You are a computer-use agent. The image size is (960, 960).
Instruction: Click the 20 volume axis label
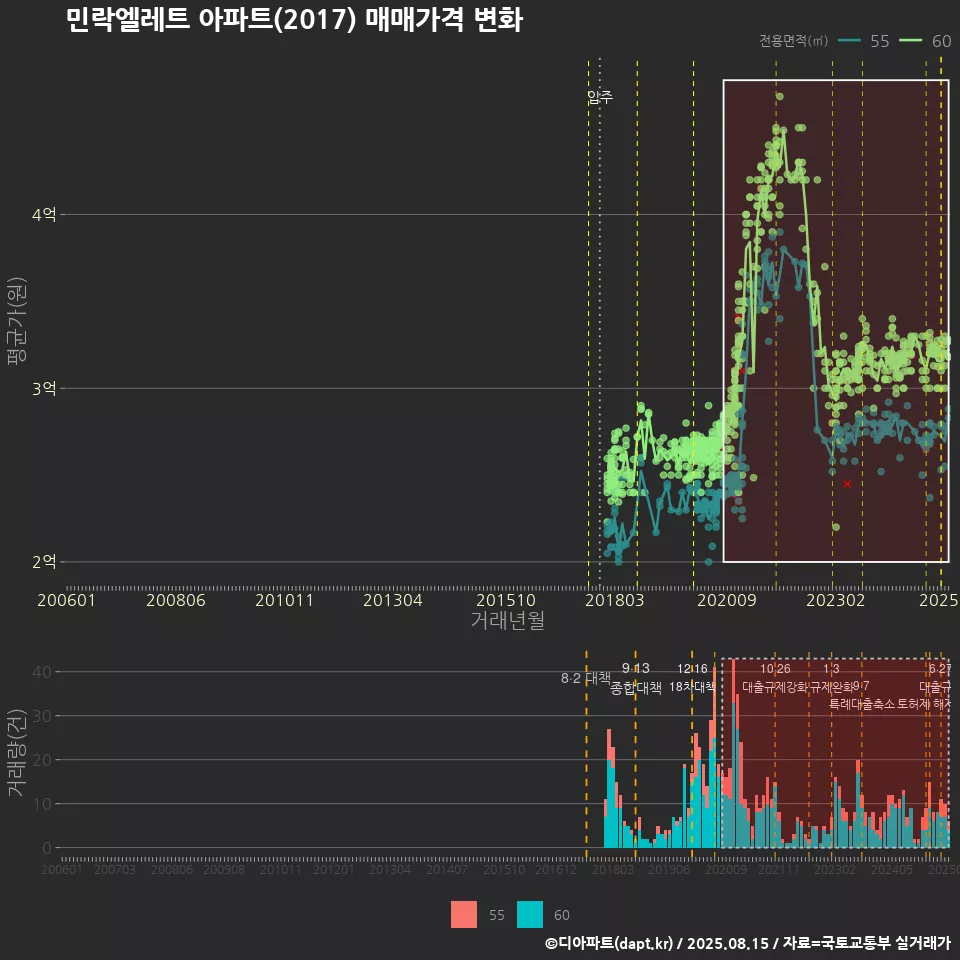click(x=42, y=760)
